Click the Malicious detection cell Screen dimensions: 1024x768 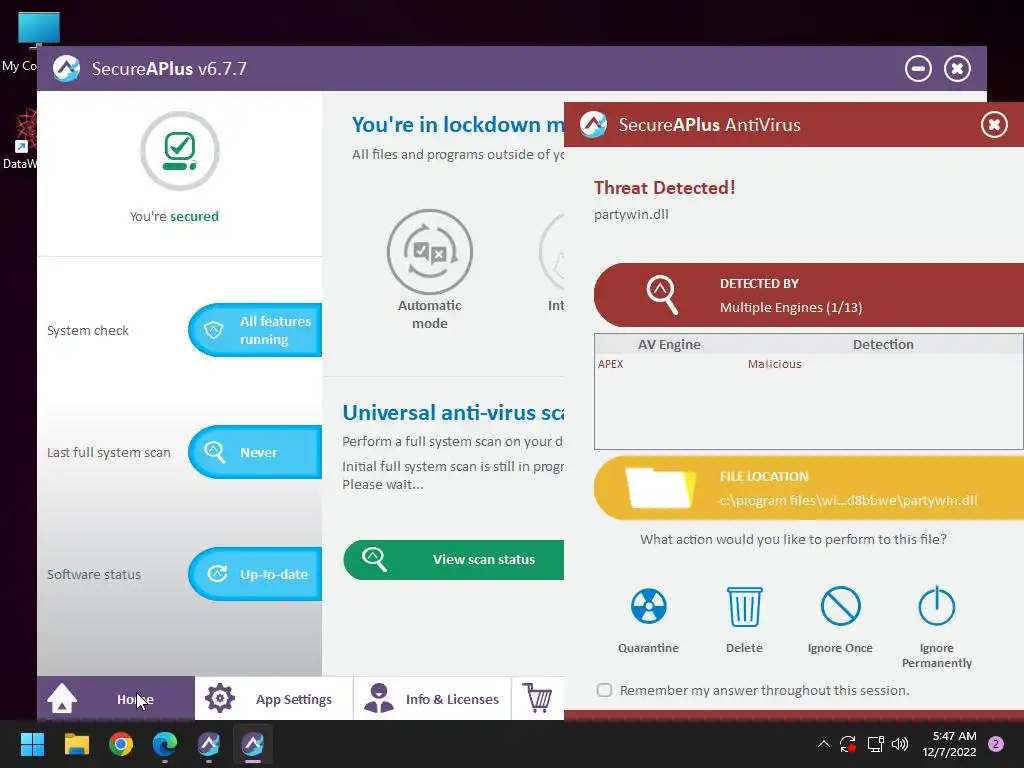click(x=775, y=364)
